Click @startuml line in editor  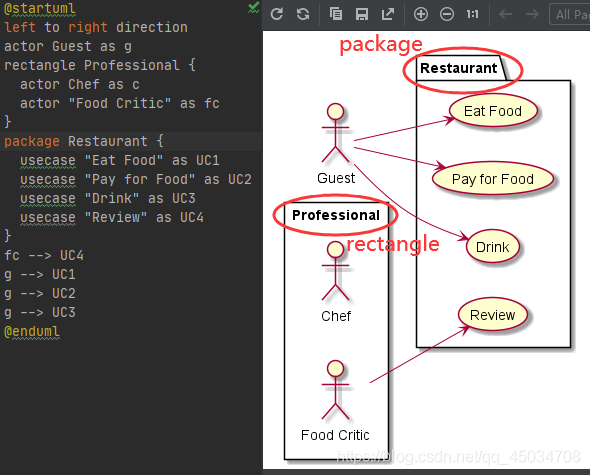40,8
